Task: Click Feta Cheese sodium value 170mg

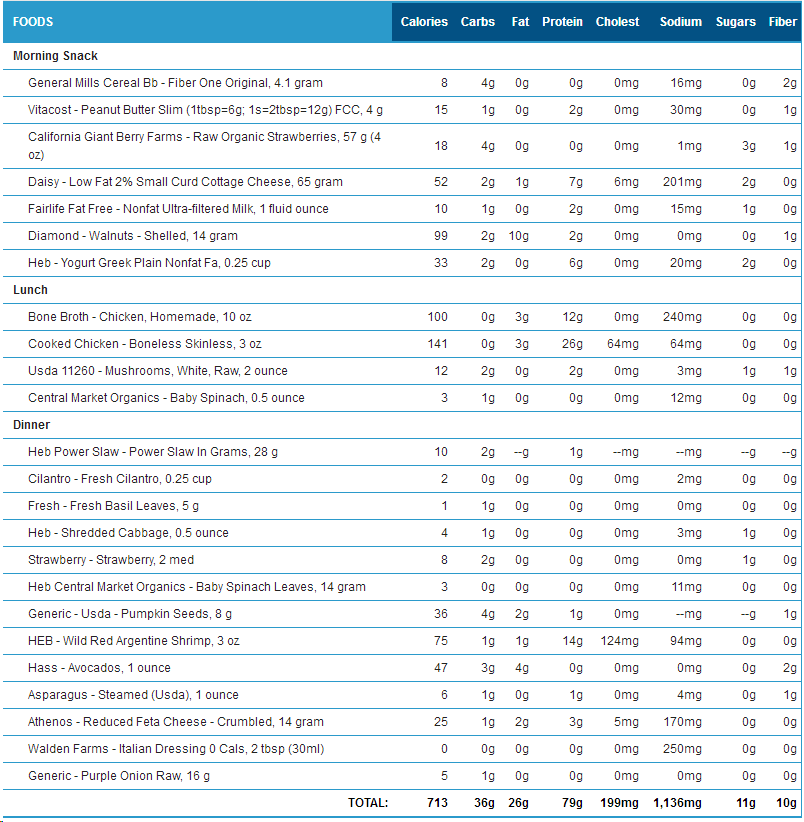Action: pyautogui.click(x=682, y=722)
